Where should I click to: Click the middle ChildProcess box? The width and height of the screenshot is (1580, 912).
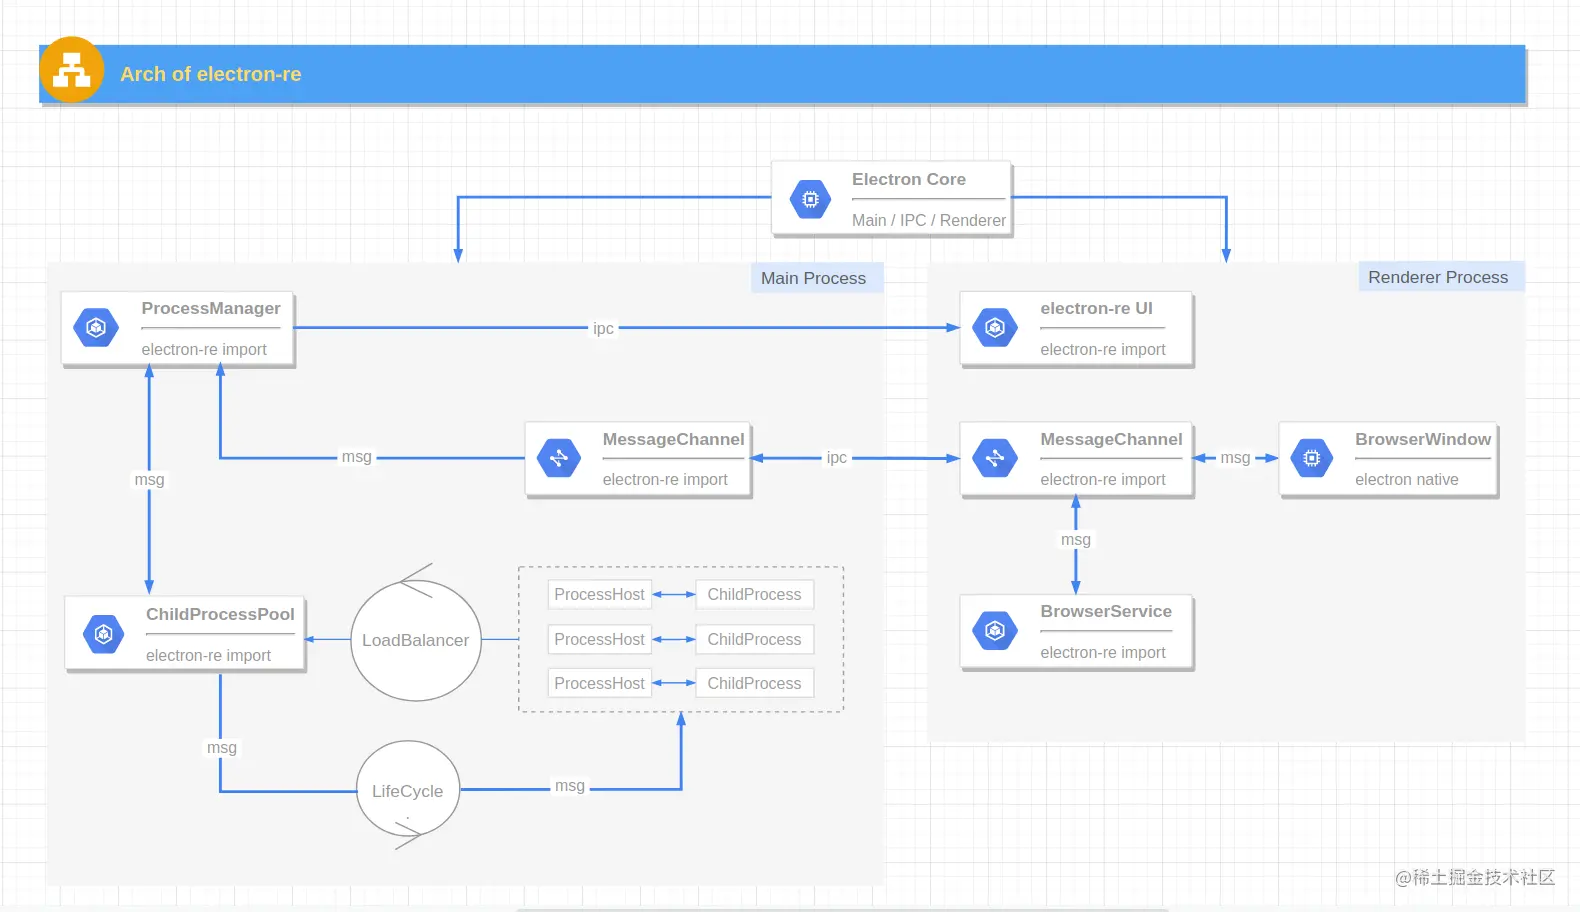pos(754,639)
